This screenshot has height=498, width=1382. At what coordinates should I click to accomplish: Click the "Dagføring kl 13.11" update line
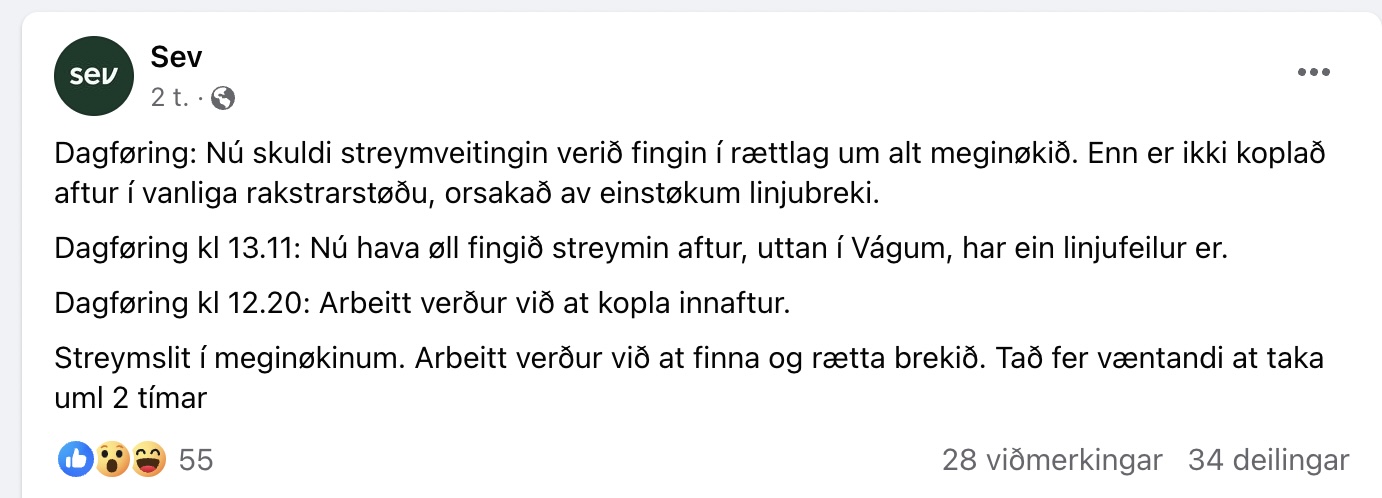pos(640,249)
